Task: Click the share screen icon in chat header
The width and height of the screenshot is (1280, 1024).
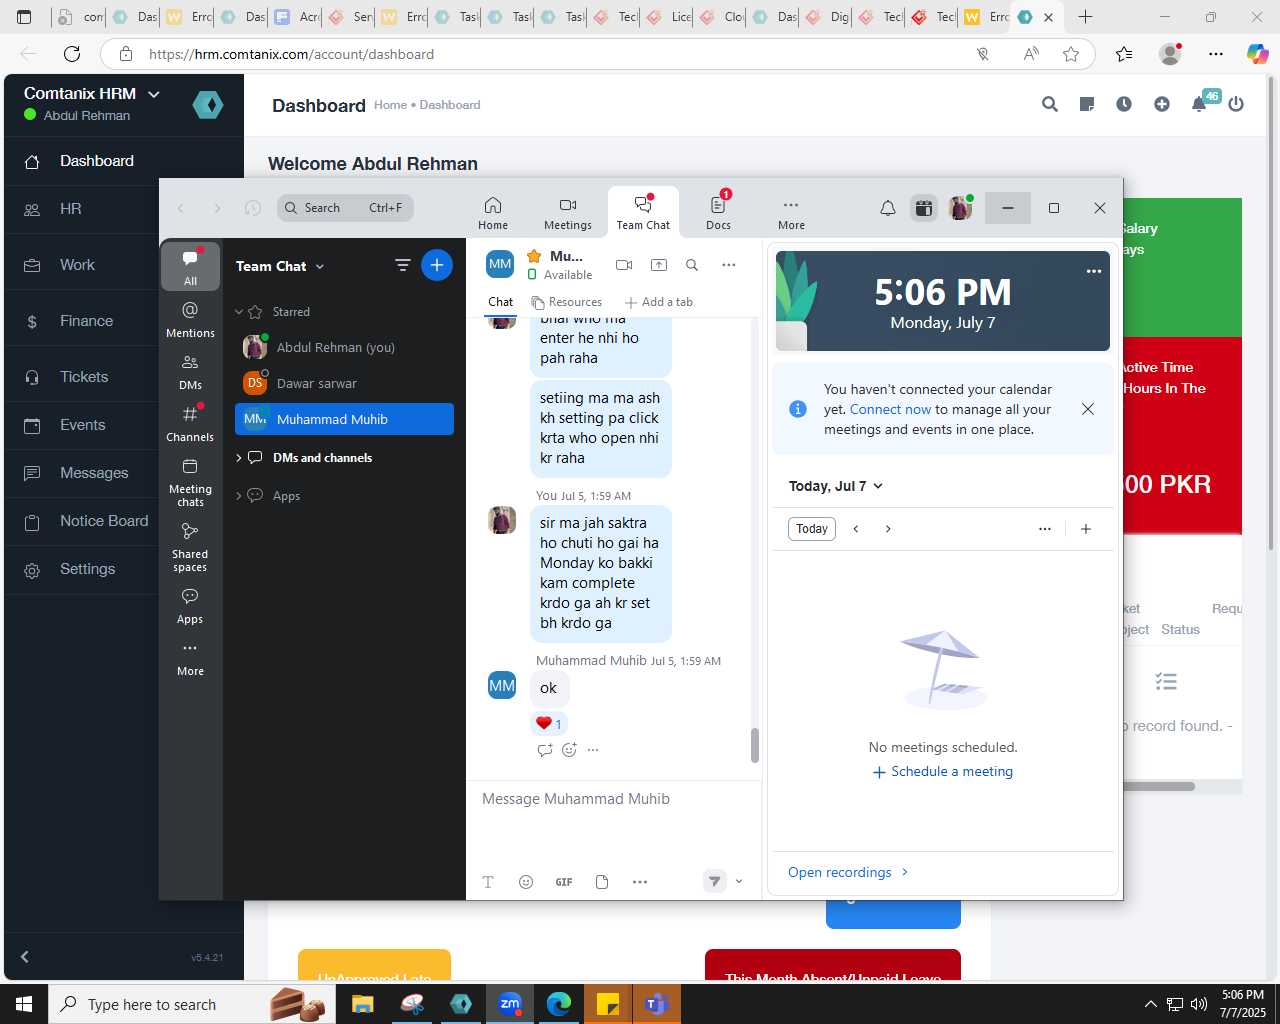Action: 658,265
